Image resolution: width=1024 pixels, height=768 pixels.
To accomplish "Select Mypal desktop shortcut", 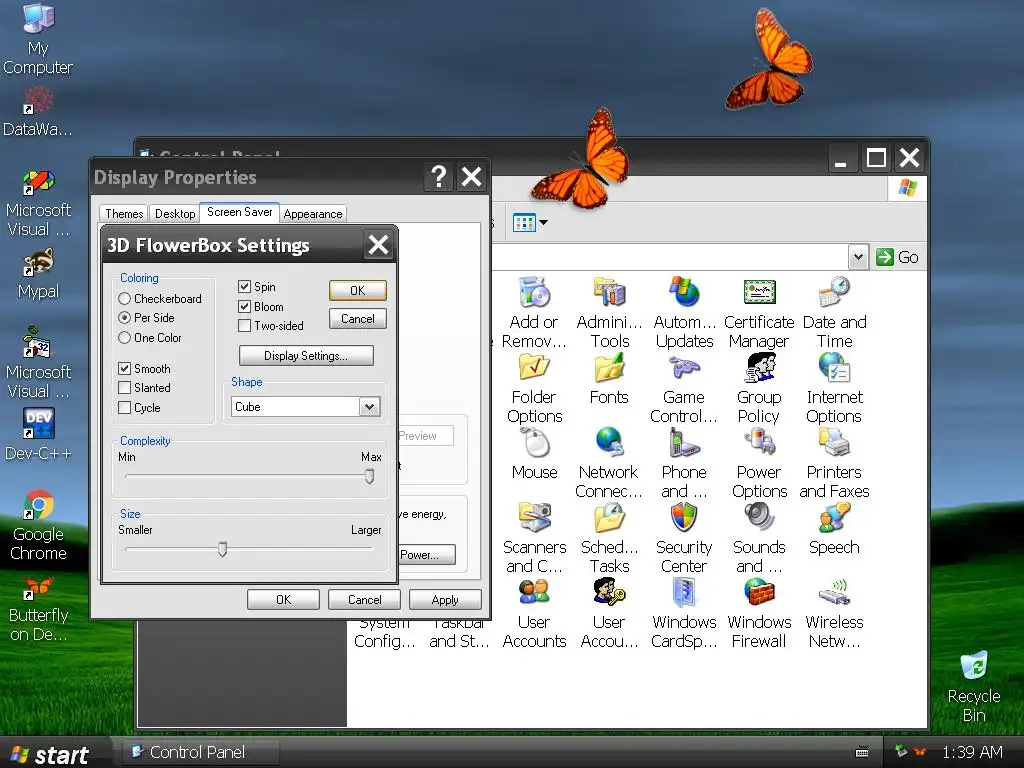I will 38,274.
